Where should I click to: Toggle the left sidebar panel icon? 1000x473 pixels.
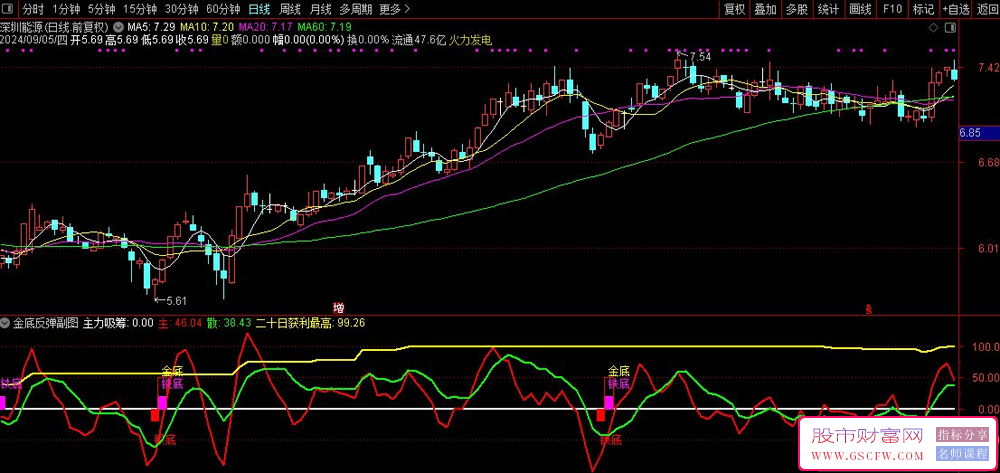coord(9,10)
